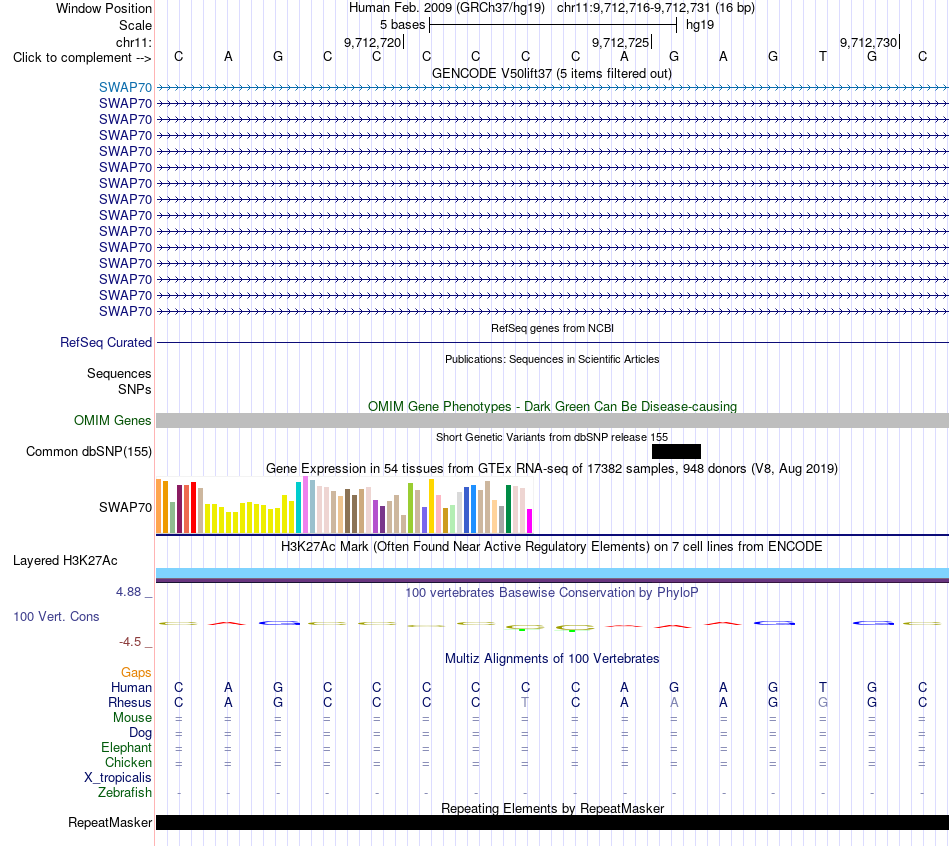The height and width of the screenshot is (846, 950).
Task: Open '100 vertebrates Basewise Conservation by PhyloP' heading
Action: (552, 593)
